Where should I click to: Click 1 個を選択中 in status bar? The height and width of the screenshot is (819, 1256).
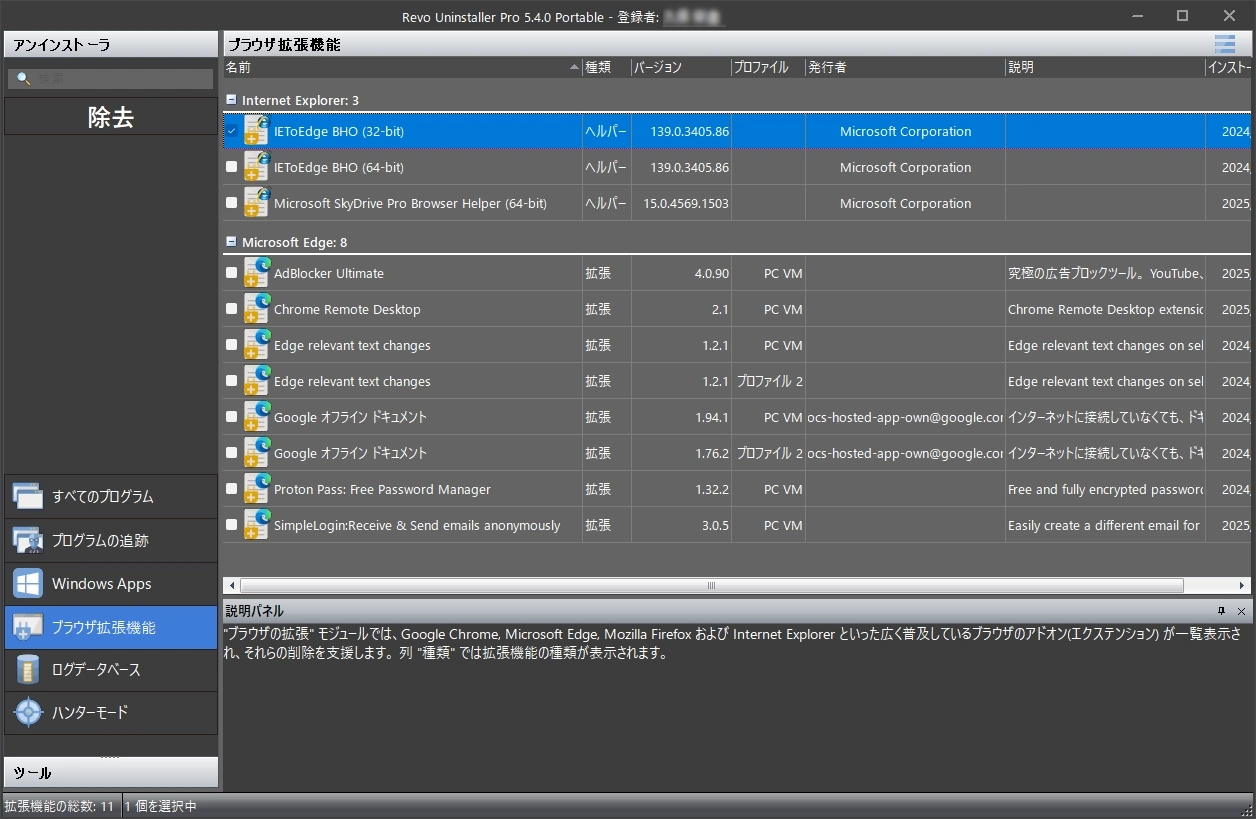(x=161, y=806)
